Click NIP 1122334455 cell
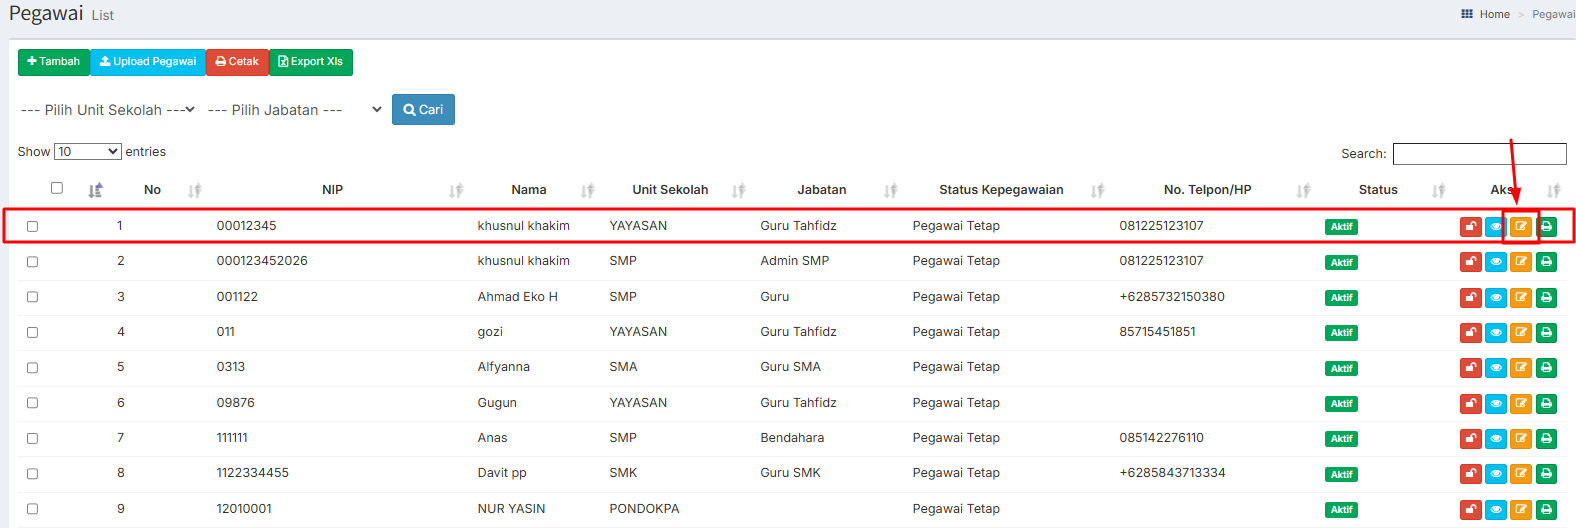The width and height of the screenshot is (1576, 528). (x=253, y=473)
